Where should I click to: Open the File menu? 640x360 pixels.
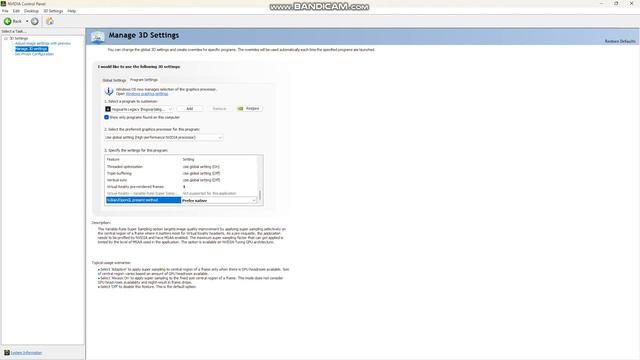point(5,11)
